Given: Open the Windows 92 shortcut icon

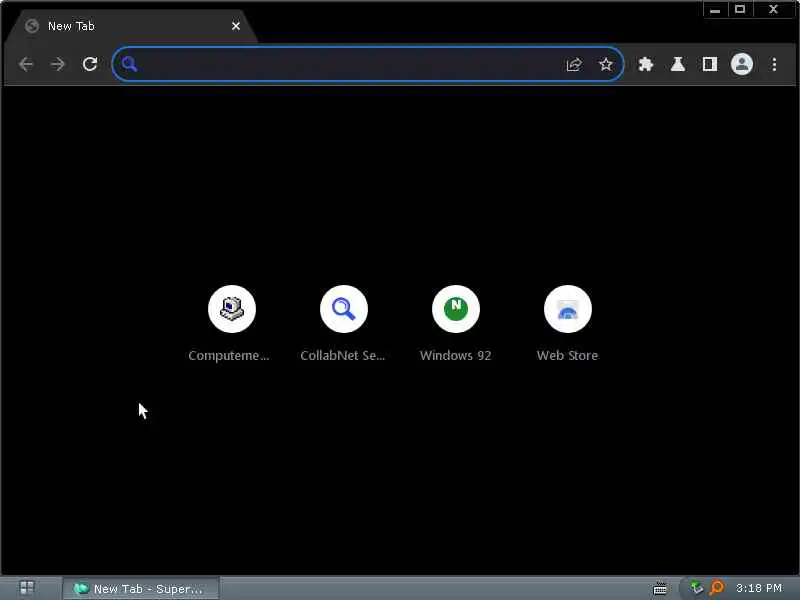Looking at the screenshot, I should [x=456, y=309].
